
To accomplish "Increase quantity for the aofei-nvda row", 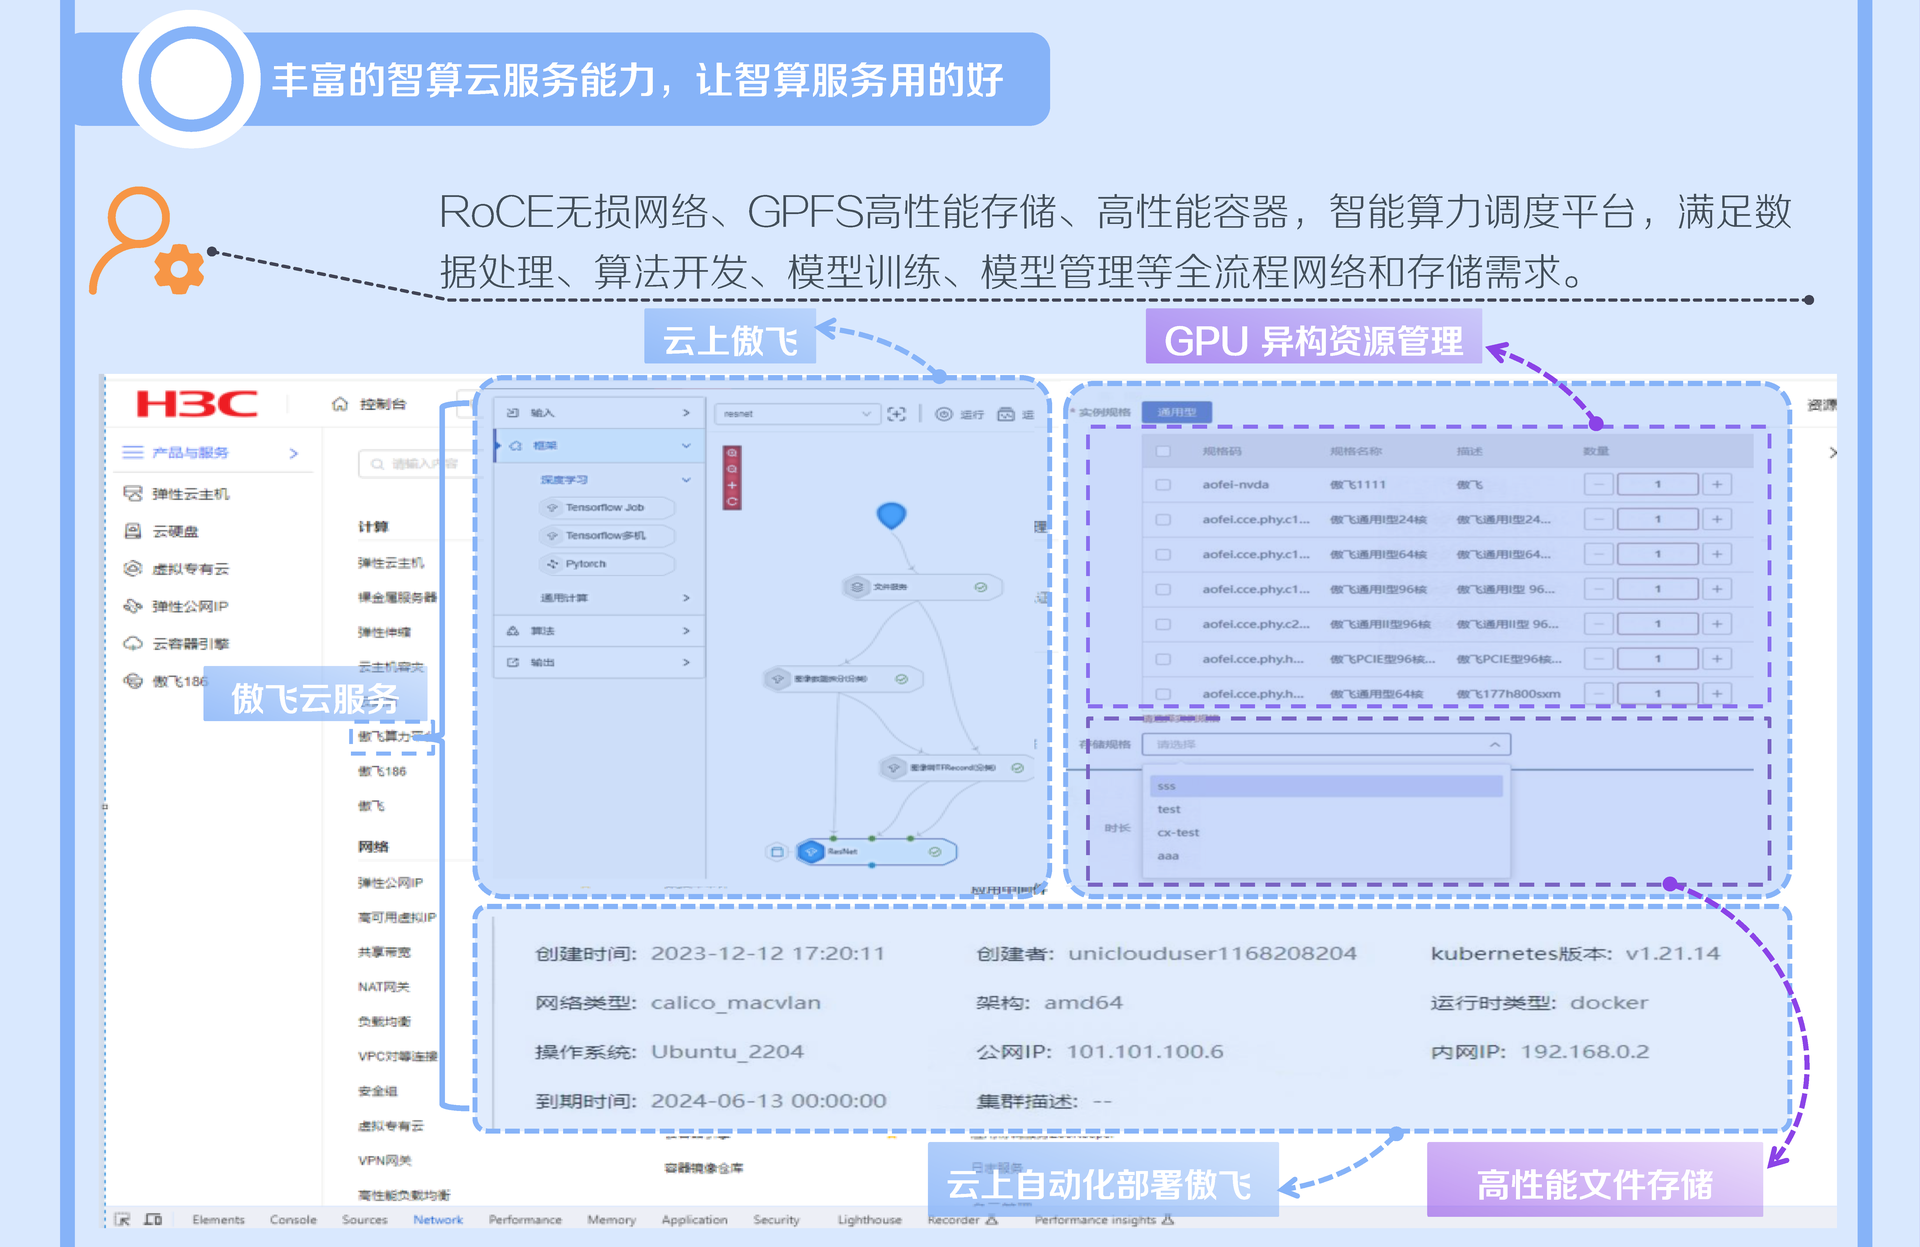I will coord(1717,484).
